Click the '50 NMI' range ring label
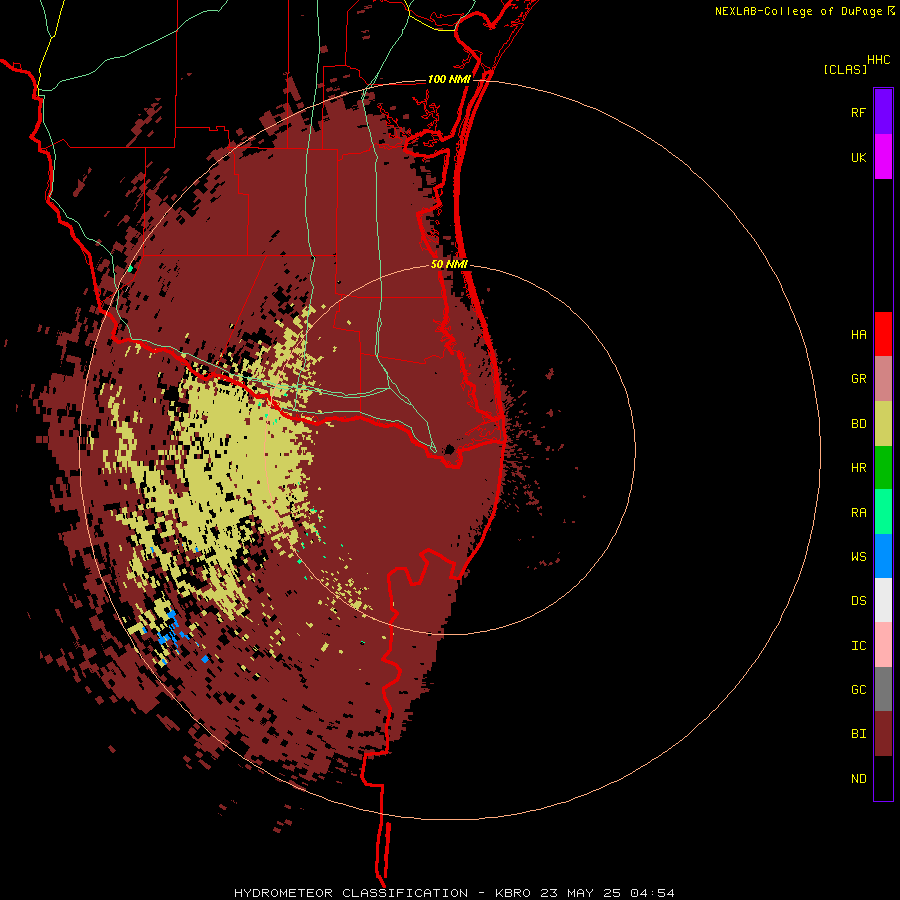The image size is (900, 900). 449,264
